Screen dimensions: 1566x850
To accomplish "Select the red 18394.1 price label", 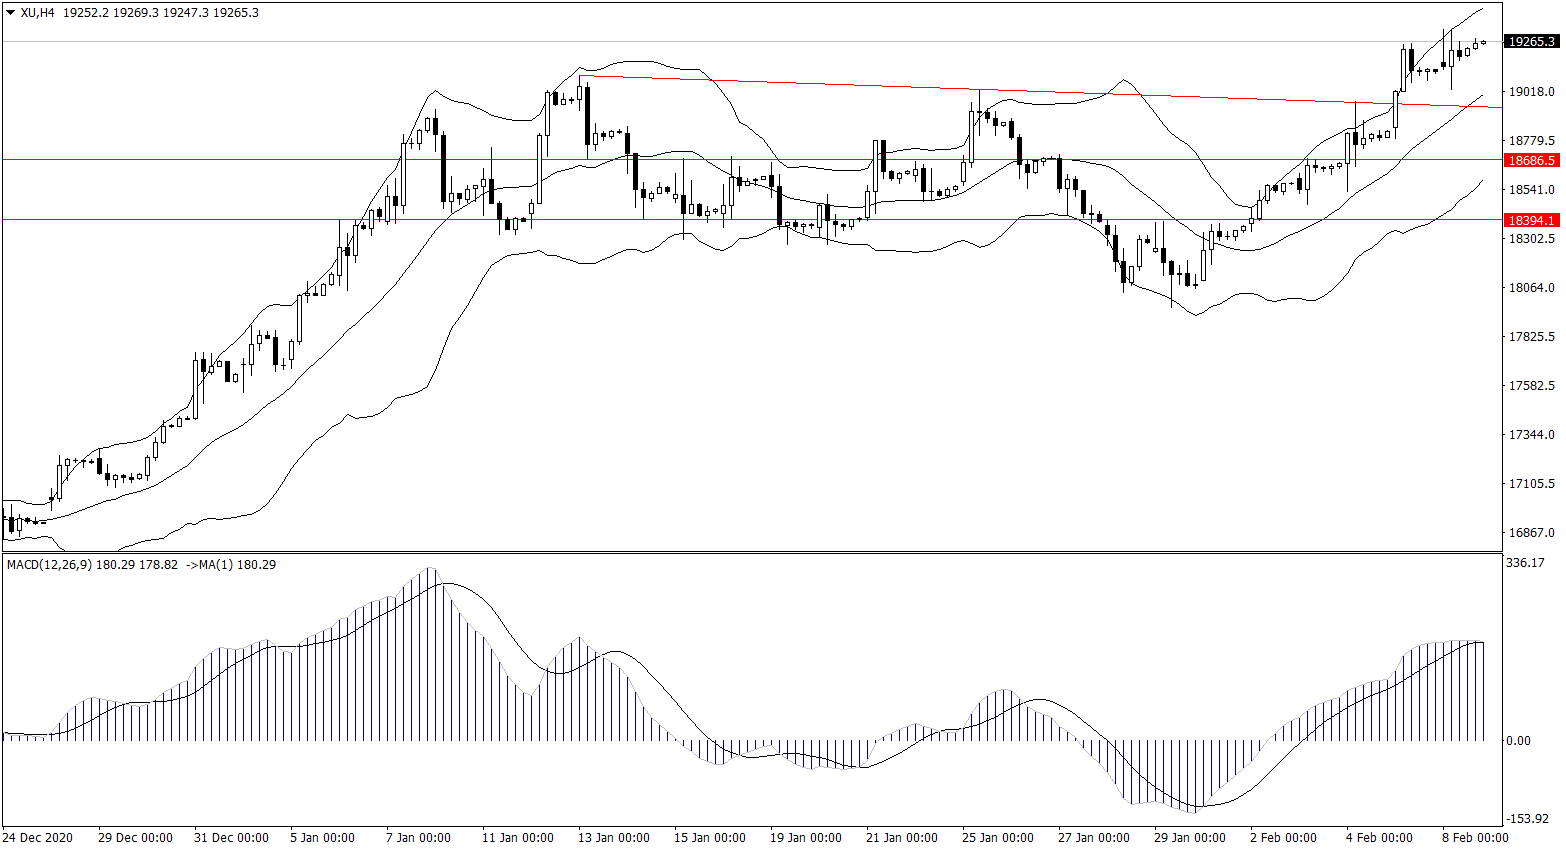I will [1531, 220].
